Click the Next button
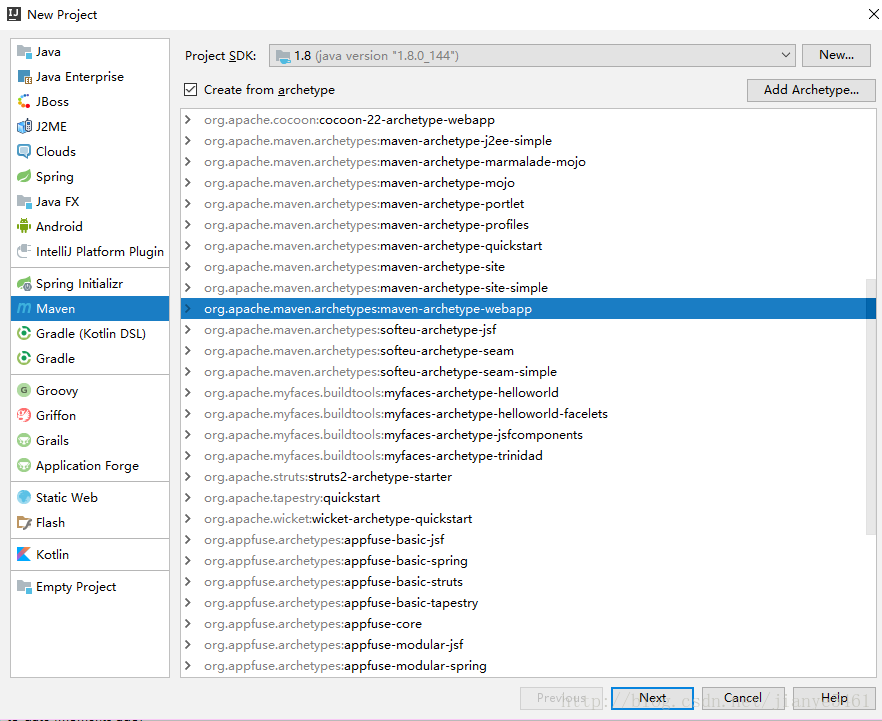882x721 pixels. pos(652,698)
